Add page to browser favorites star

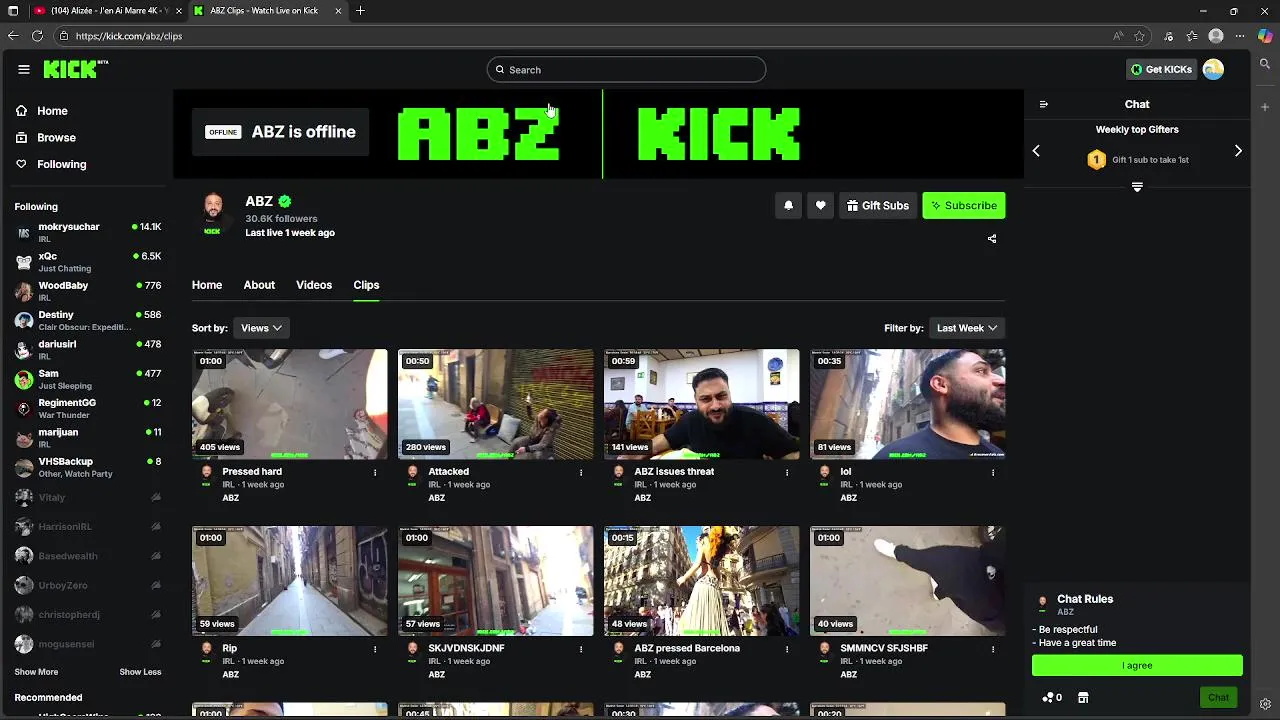pyautogui.click(x=1139, y=36)
